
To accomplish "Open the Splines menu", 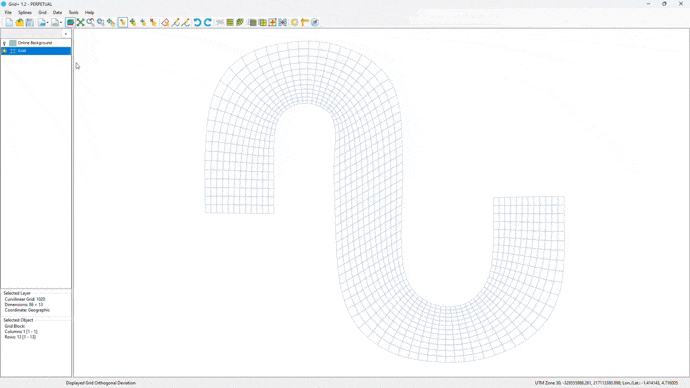I will click(25, 12).
